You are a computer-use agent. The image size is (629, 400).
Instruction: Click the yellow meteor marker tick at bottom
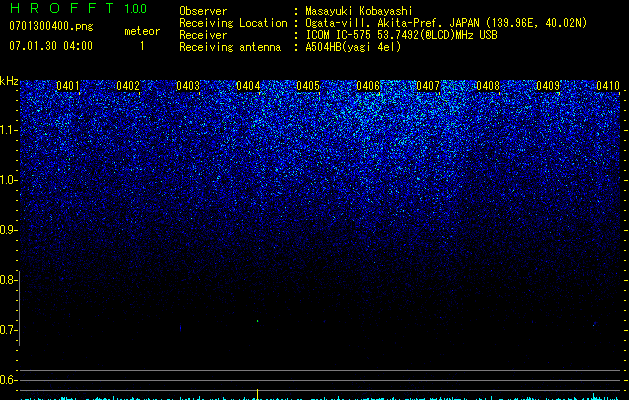pyautogui.click(x=258, y=394)
